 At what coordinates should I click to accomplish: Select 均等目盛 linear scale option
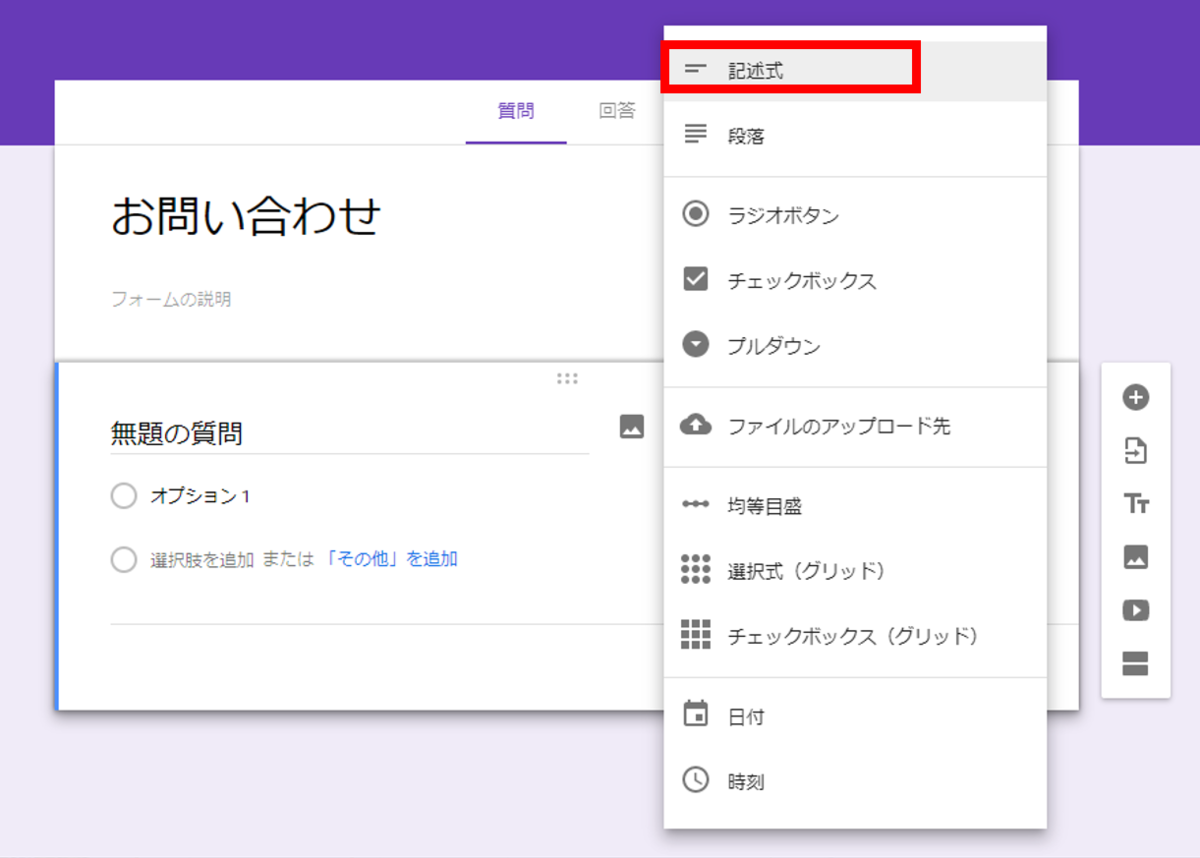click(x=855, y=506)
